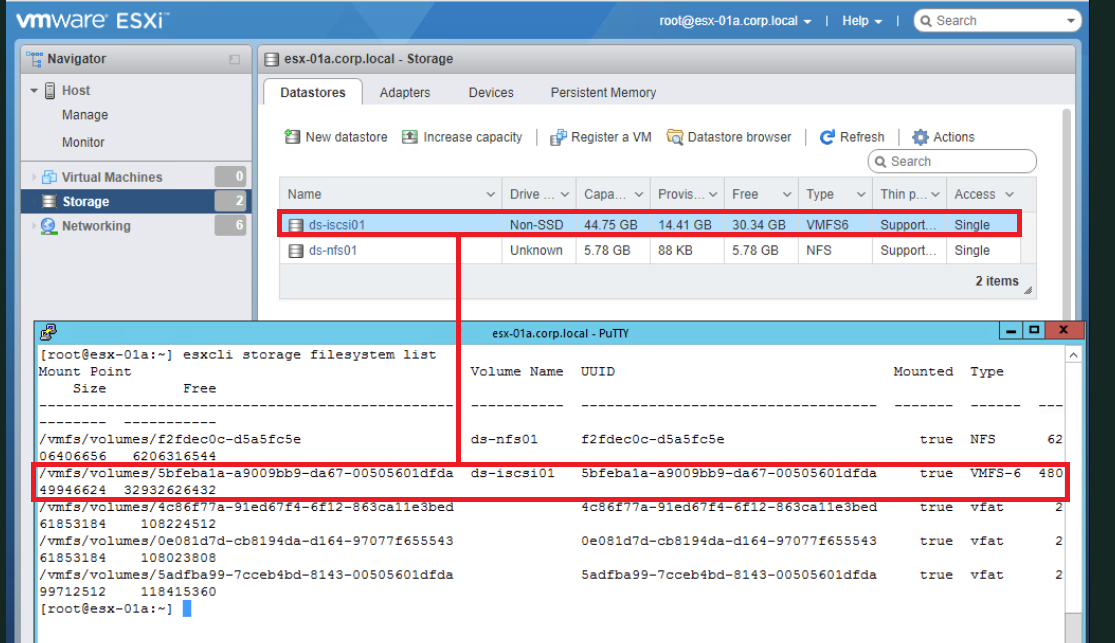Open the Free column dropdown arrow
1115x643 pixels.
[786, 194]
